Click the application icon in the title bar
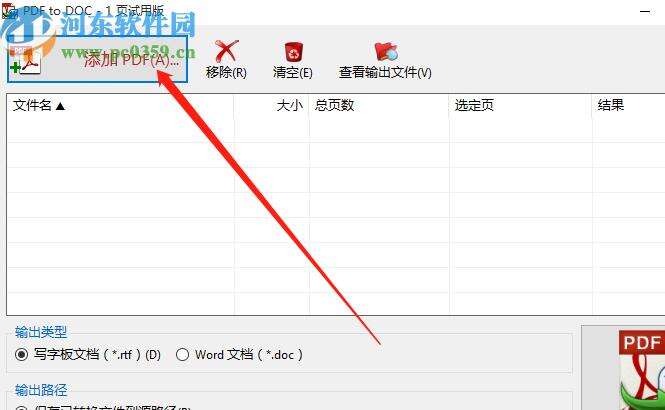The width and height of the screenshot is (665, 410). click(x=9, y=10)
